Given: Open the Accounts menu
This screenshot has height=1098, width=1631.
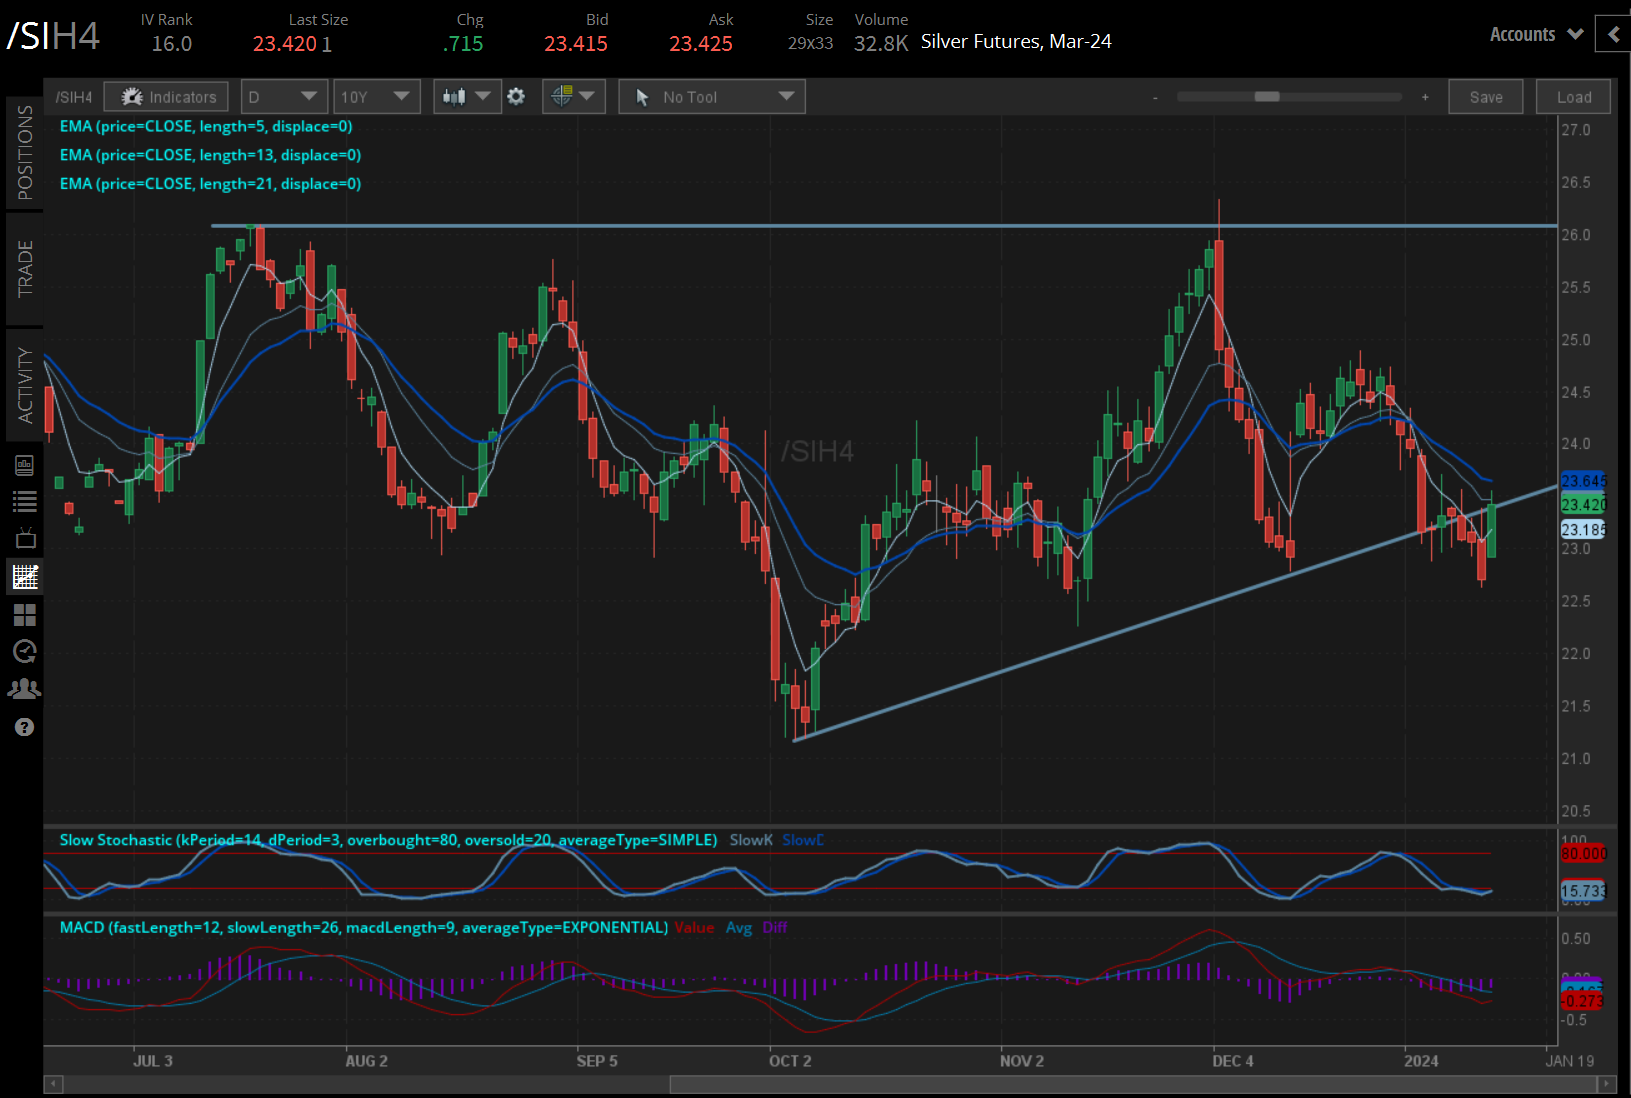Looking at the screenshot, I should (x=1535, y=34).
